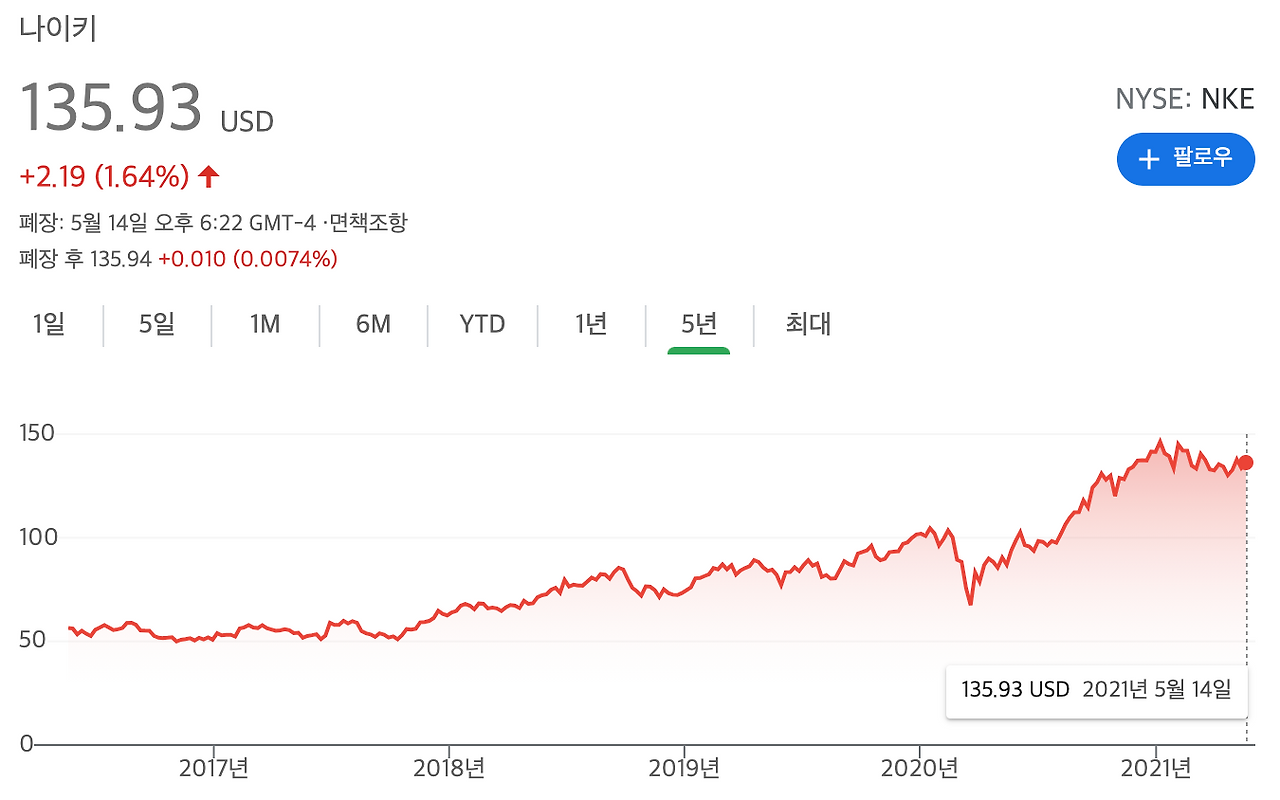Image resolution: width=1280 pixels, height=800 pixels.
Task: Click the +2.19 (1.64%) change text
Action: [105, 177]
